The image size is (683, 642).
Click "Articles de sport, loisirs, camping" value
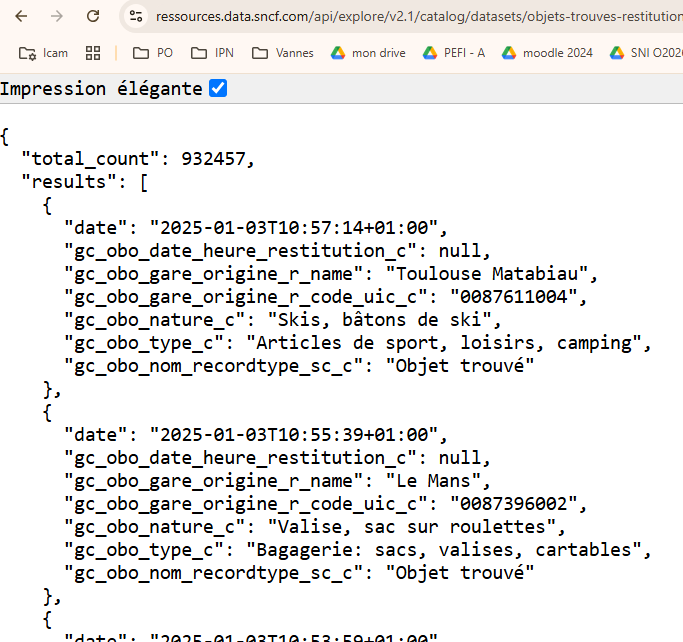pyautogui.click(x=444, y=343)
